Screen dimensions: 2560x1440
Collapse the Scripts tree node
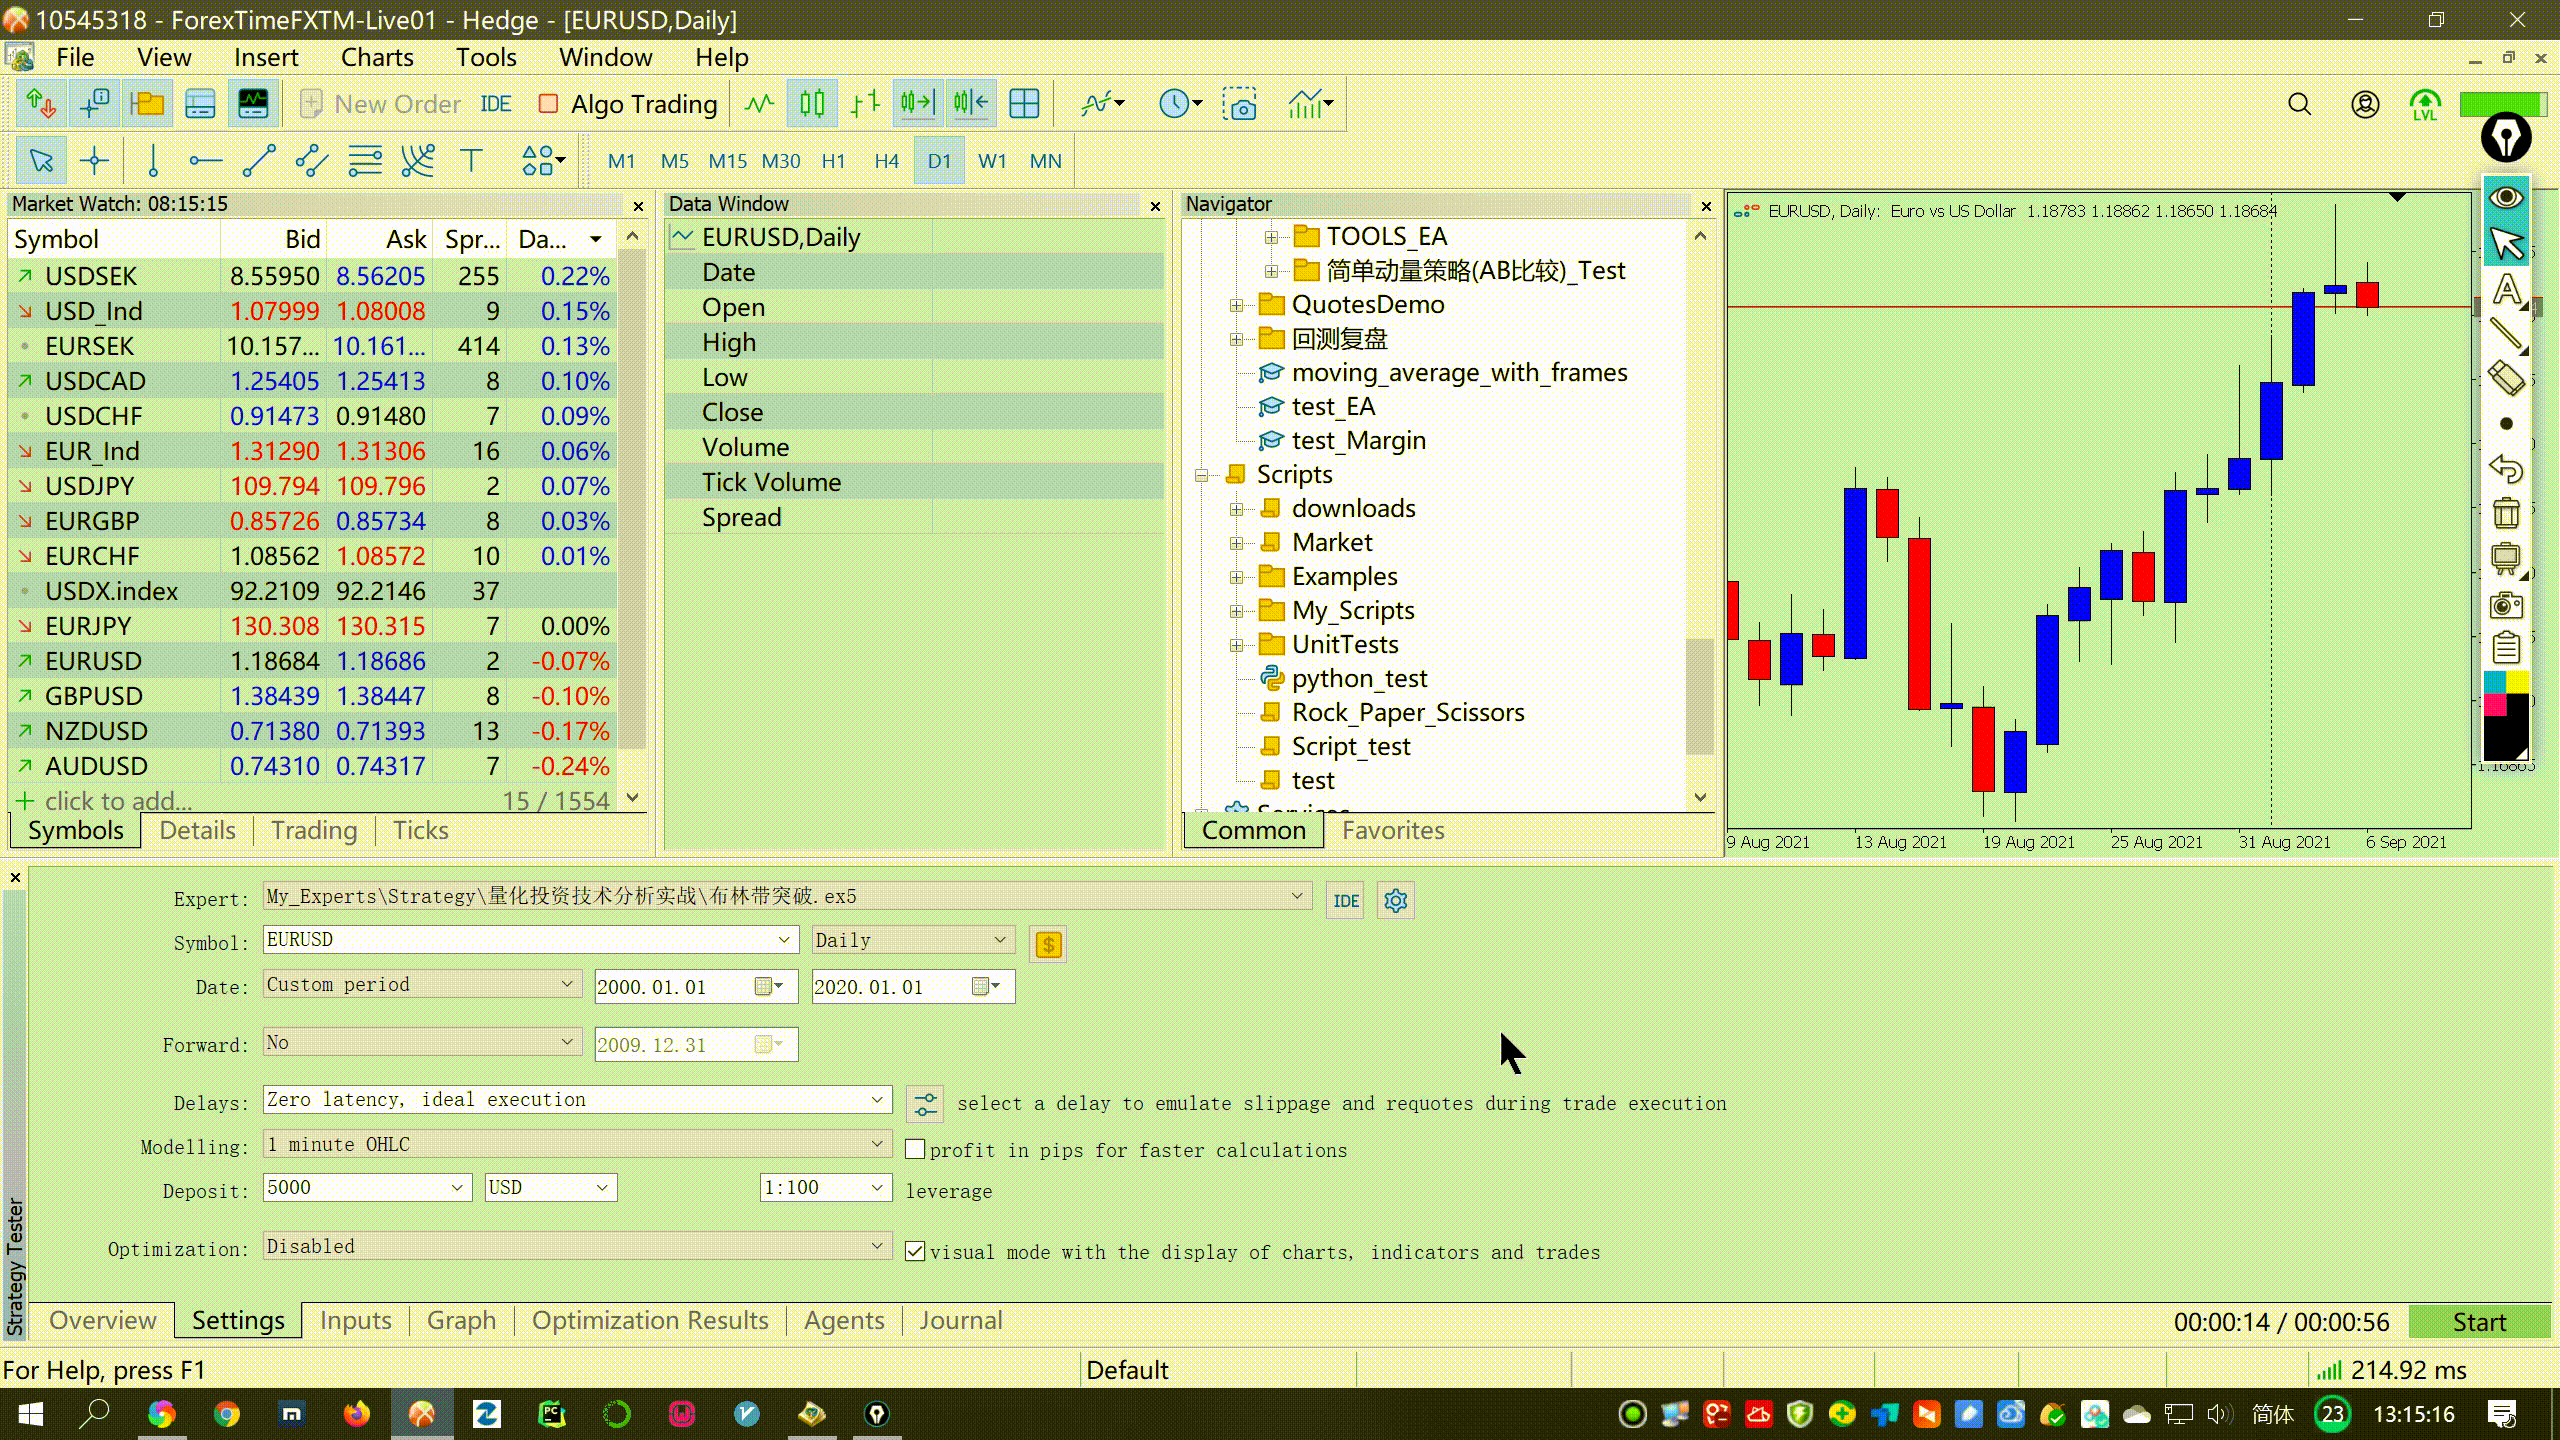pos(1202,475)
